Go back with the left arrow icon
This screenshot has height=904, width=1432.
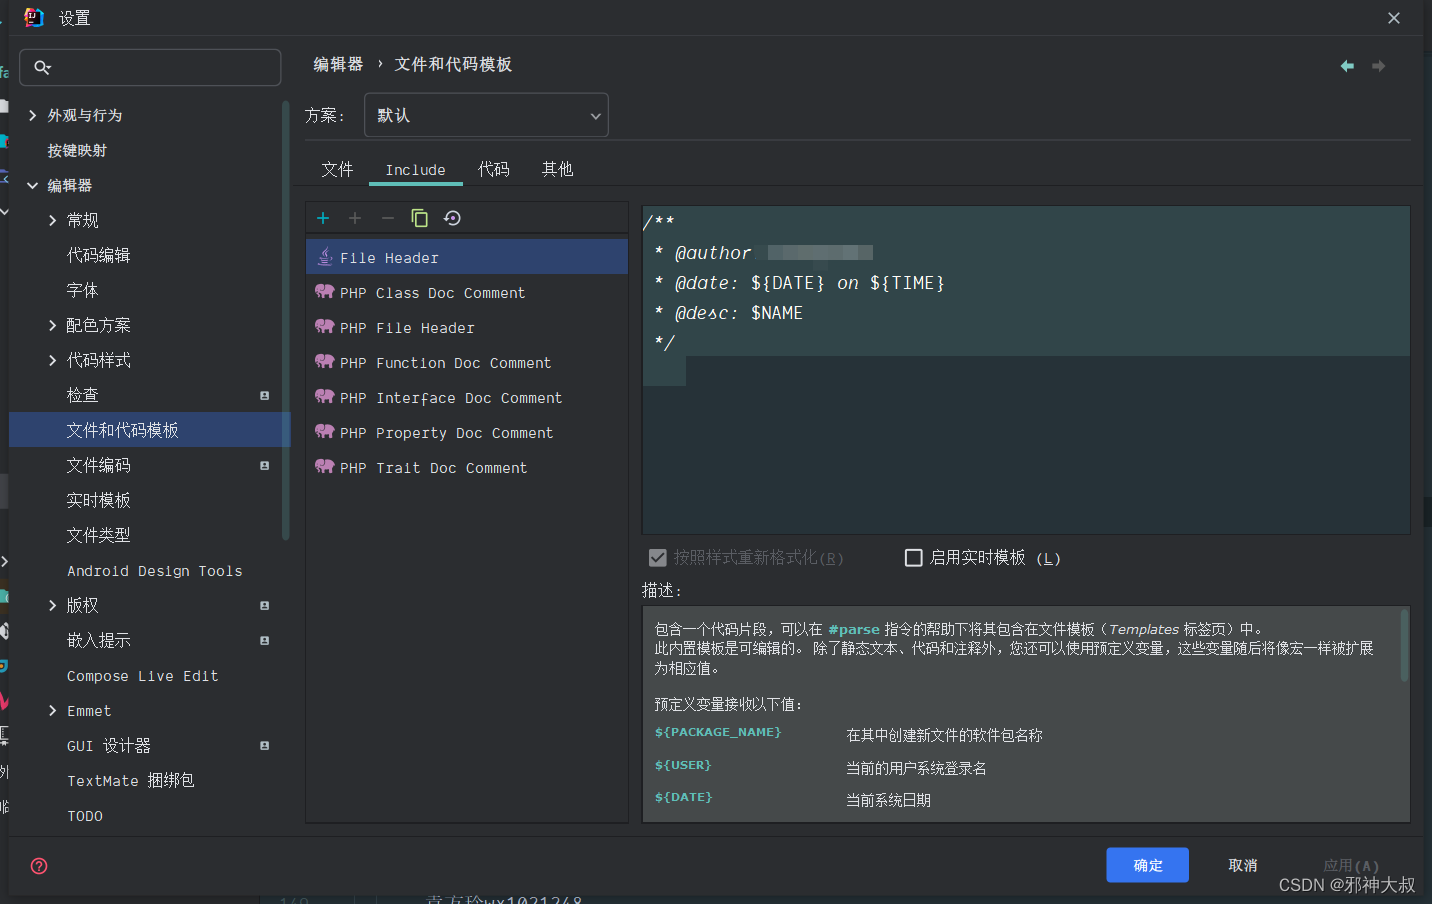tap(1347, 66)
